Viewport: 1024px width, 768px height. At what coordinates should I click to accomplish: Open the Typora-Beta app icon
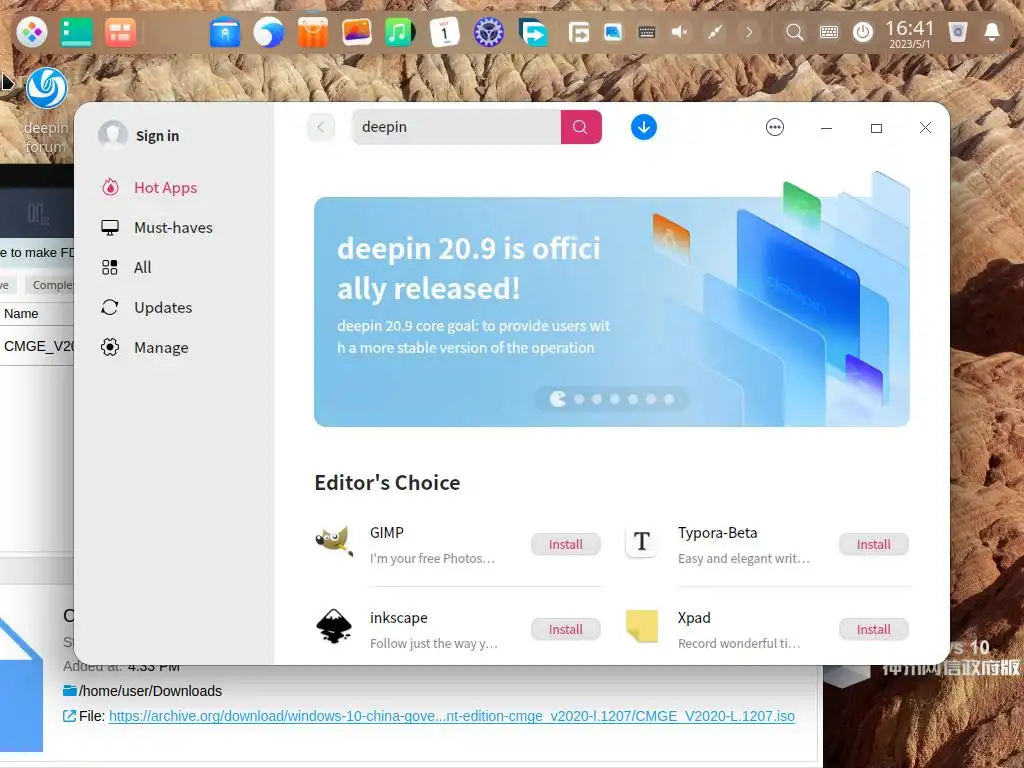coord(641,541)
